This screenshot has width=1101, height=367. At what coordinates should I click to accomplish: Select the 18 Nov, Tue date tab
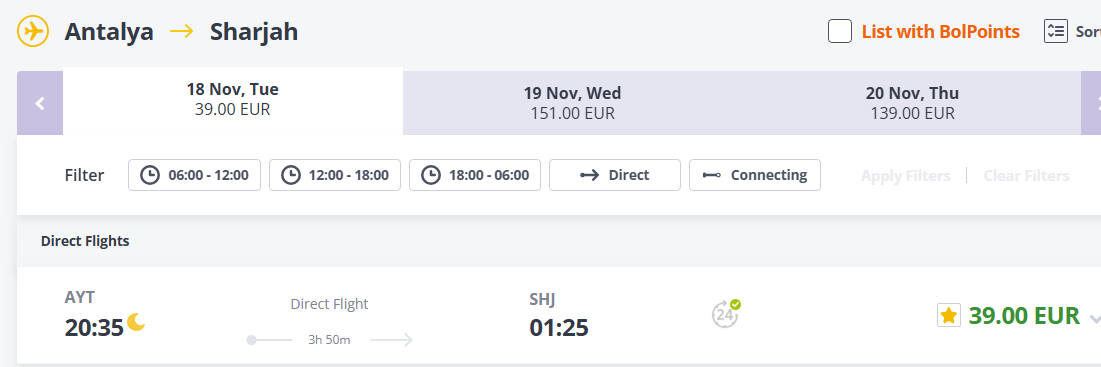tap(232, 100)
